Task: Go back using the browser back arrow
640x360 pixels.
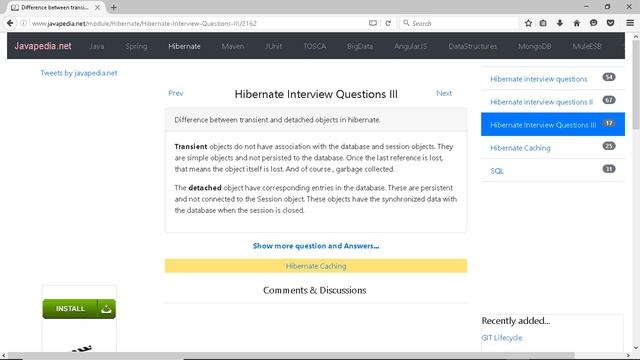Action: 10,23
